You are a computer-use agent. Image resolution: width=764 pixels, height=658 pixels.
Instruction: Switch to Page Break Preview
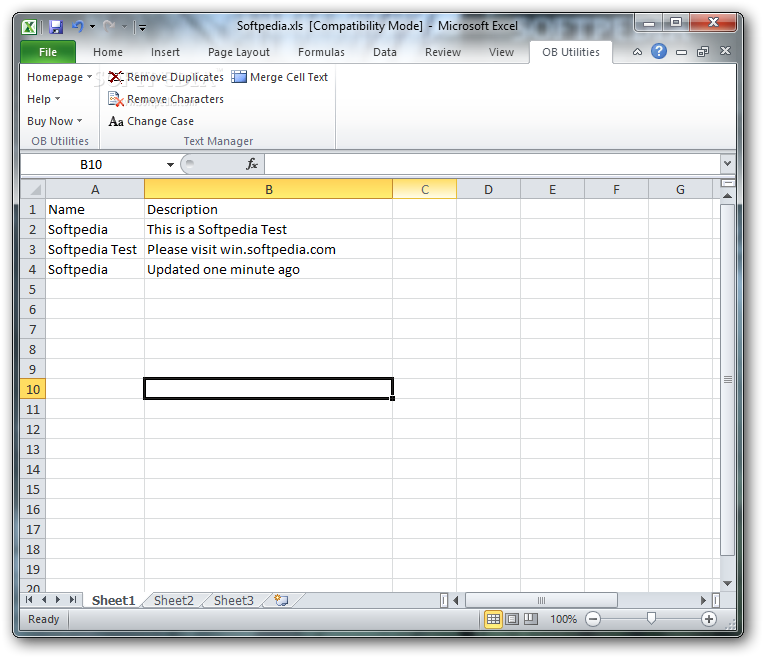[531, 619]
